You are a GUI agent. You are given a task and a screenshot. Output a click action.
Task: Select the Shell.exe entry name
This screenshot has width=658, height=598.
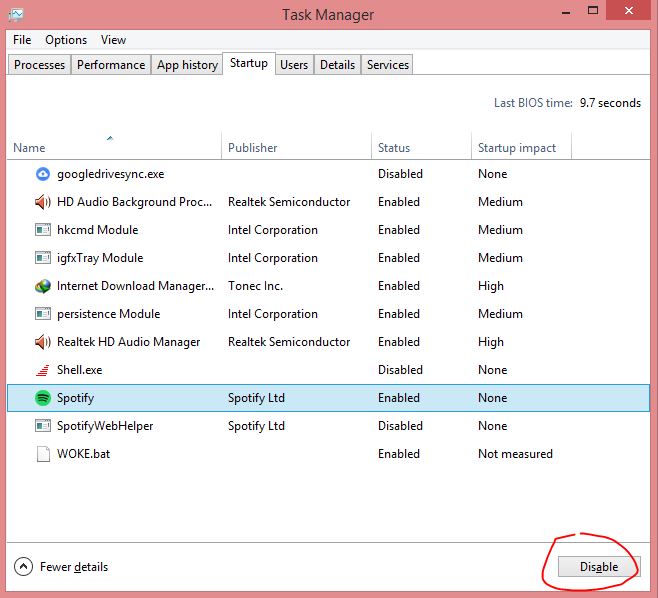[80, 370]
